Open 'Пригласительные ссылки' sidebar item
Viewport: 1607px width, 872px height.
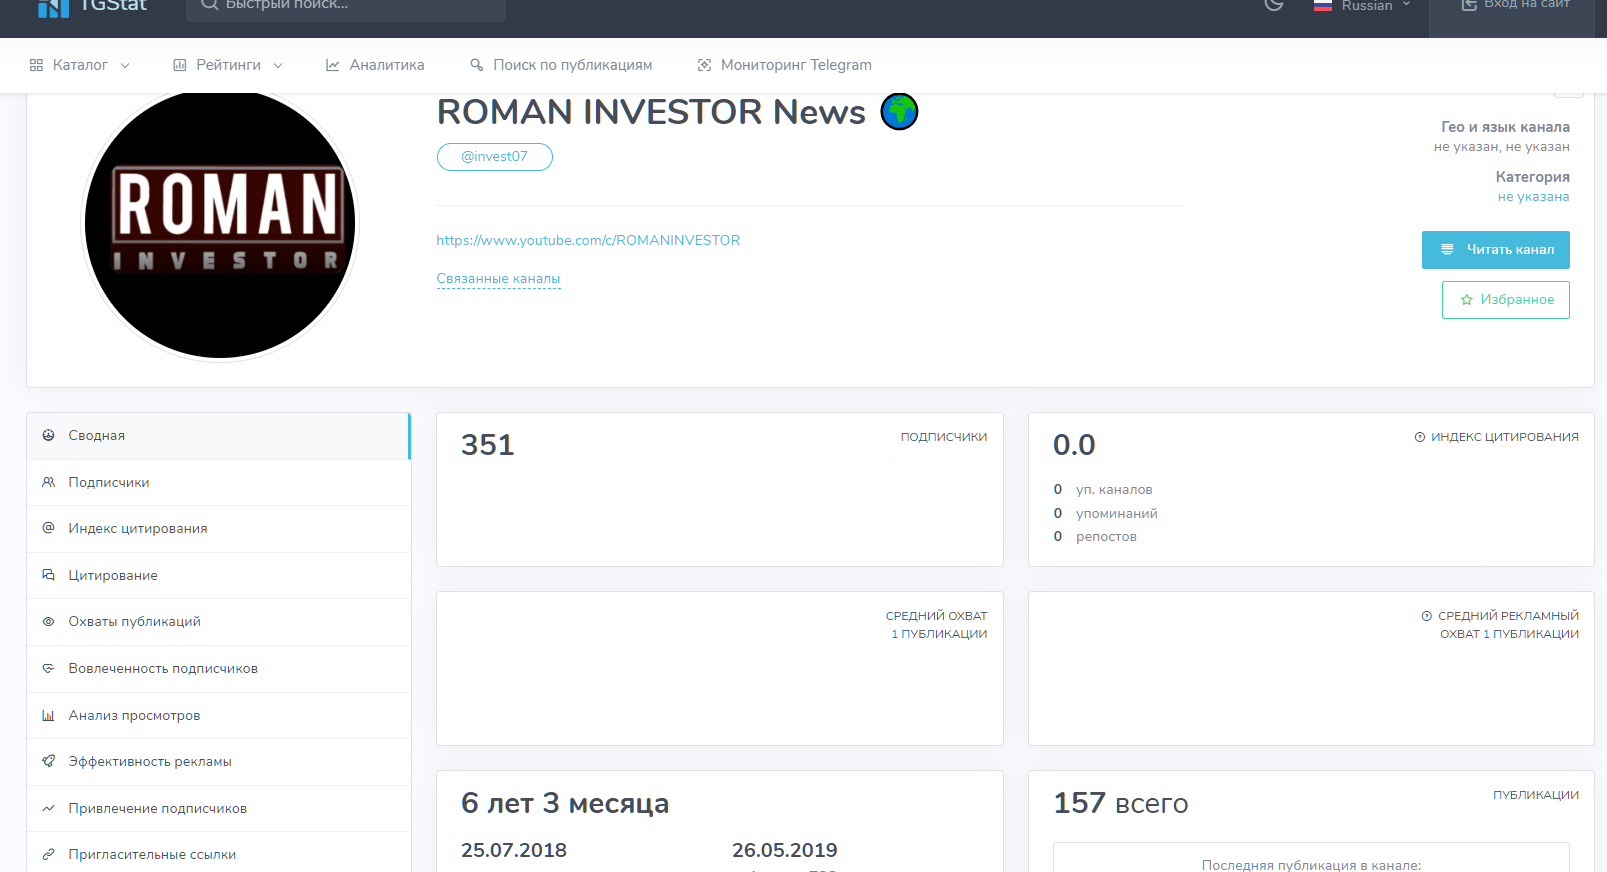(218, 855)
